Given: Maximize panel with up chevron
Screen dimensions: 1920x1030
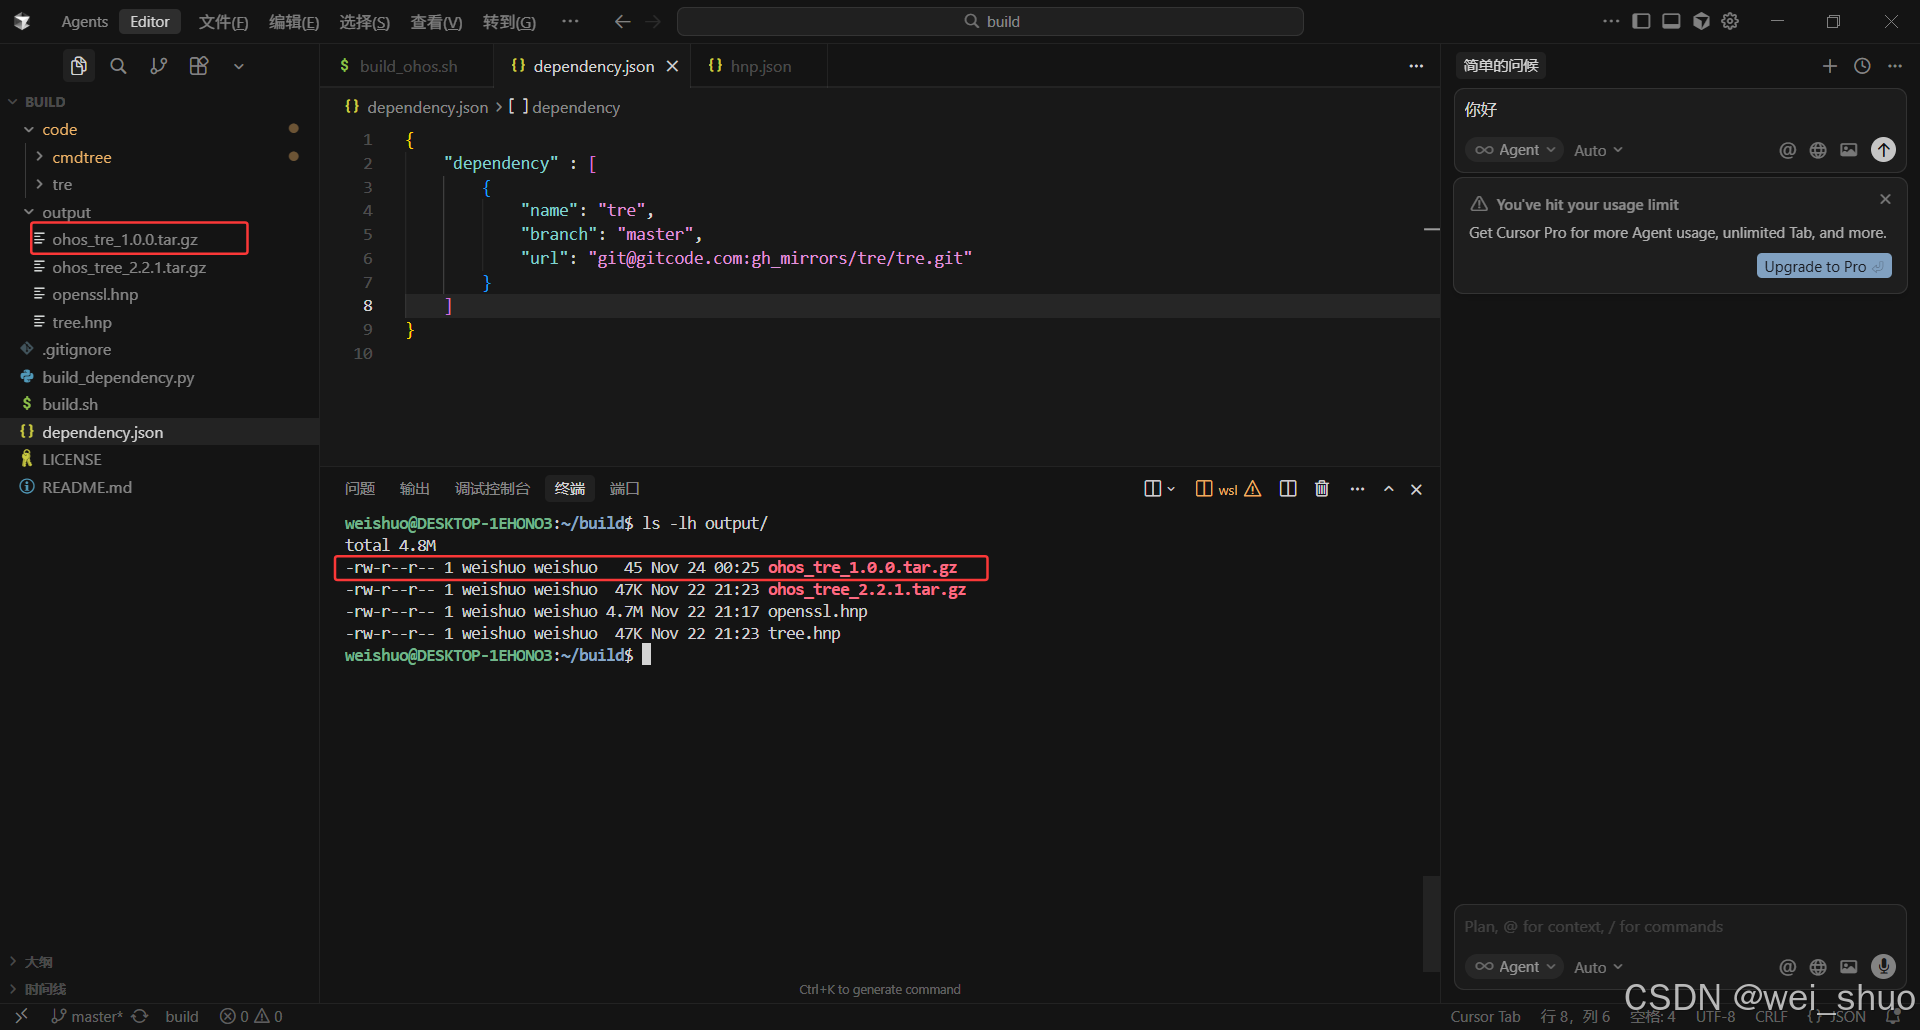Looking at the screenshot, I should (1389, 489).
